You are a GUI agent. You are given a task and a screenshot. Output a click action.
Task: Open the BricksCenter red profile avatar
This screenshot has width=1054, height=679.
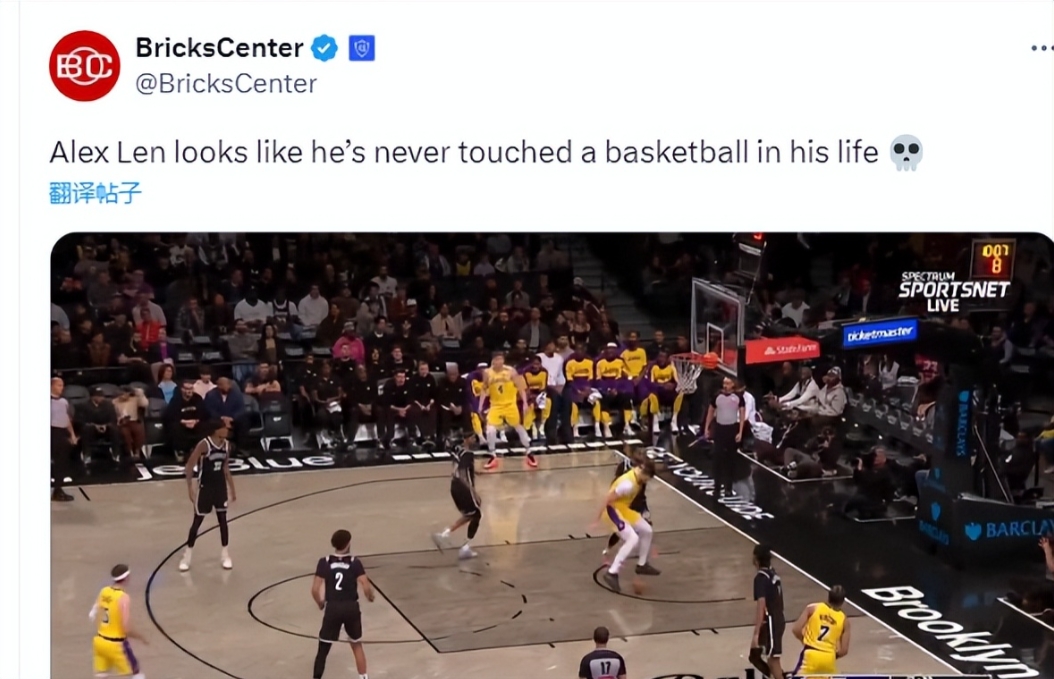tap(85, 66)
